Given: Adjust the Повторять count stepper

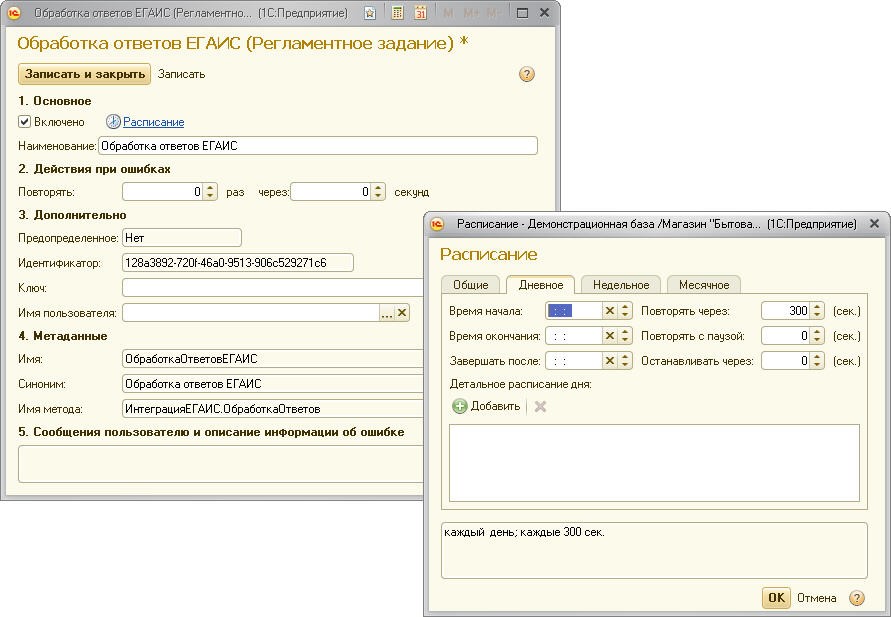Looking at the screenshot, I should point(210,192).
